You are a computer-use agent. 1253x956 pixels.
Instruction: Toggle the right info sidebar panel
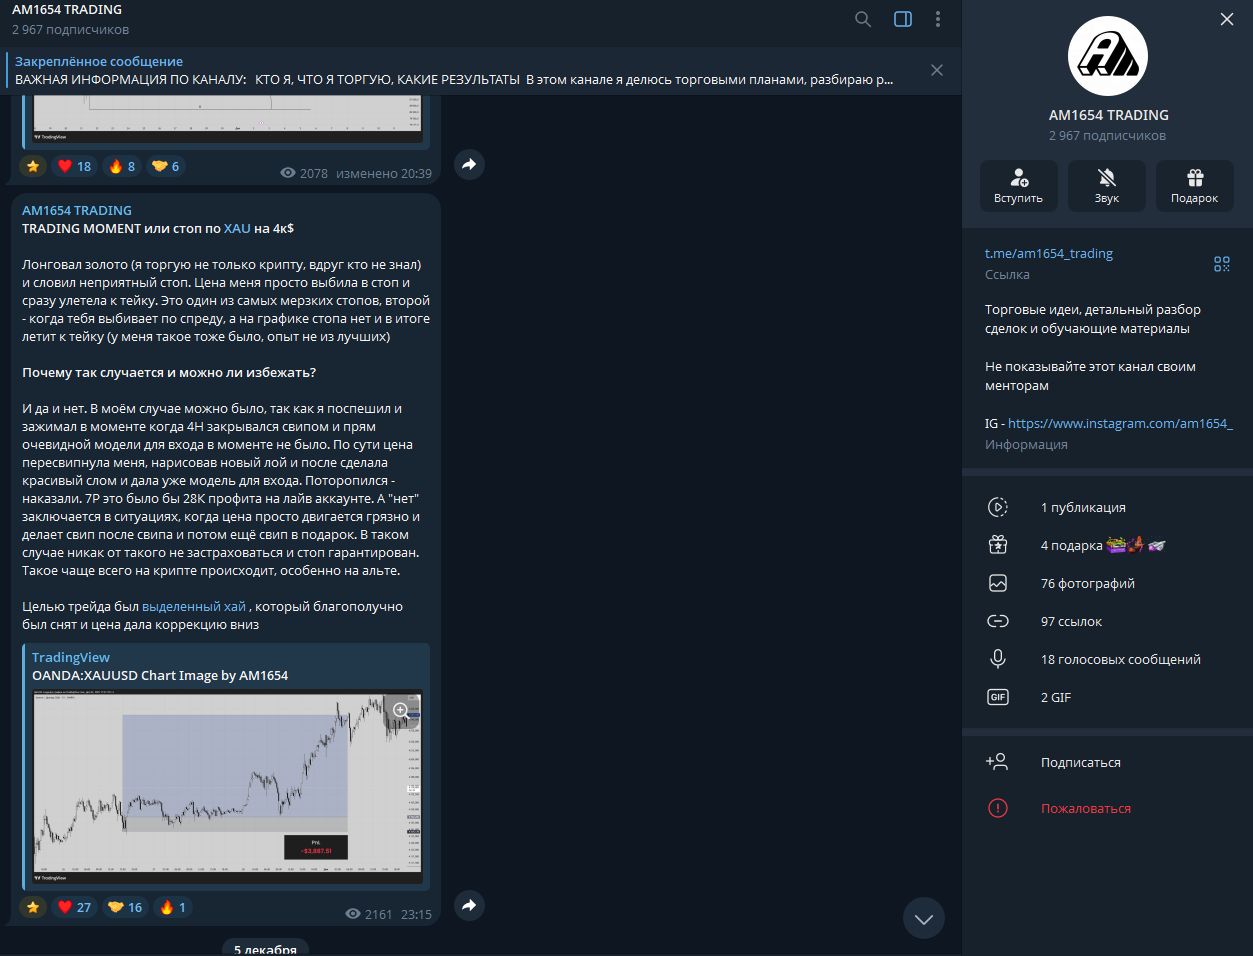point(902,19)
